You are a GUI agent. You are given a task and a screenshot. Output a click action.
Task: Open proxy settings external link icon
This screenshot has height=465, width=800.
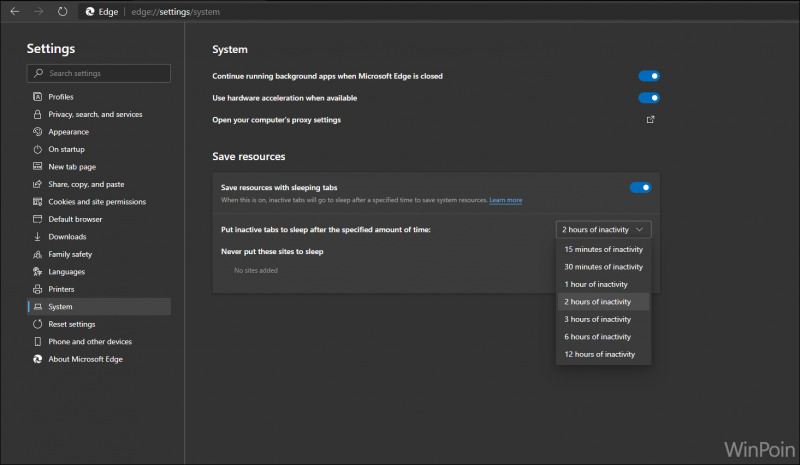pos(650,119)
